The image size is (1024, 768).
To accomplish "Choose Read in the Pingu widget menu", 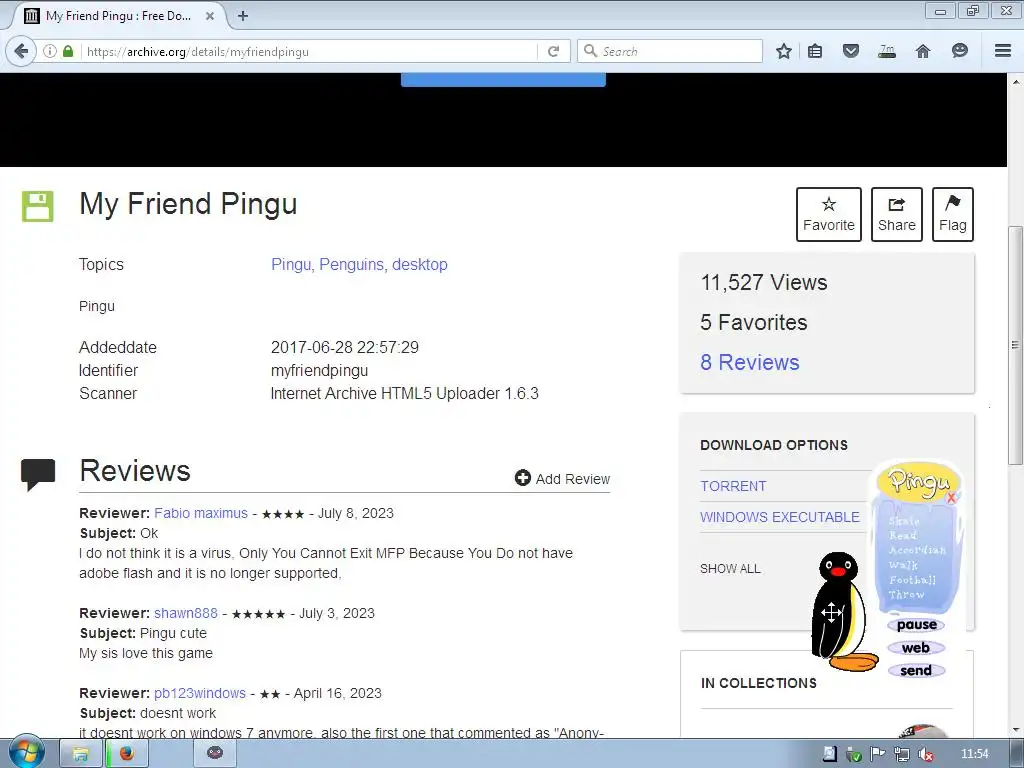I will (x=903, y=536).
